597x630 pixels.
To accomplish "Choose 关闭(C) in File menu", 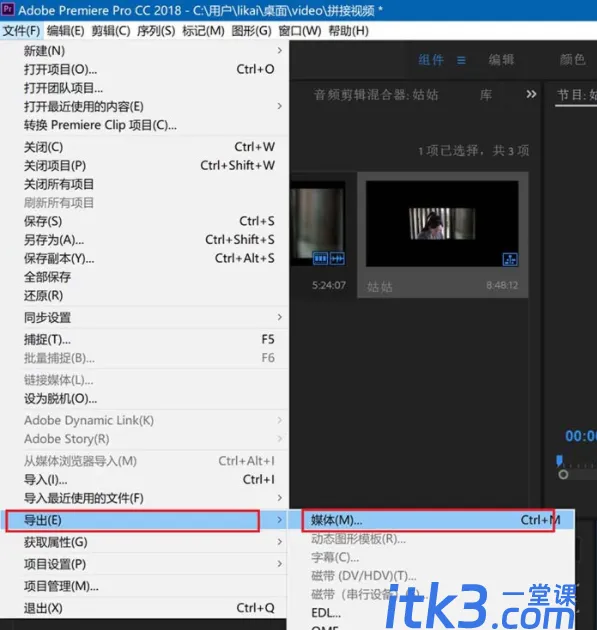I will 145,147.
